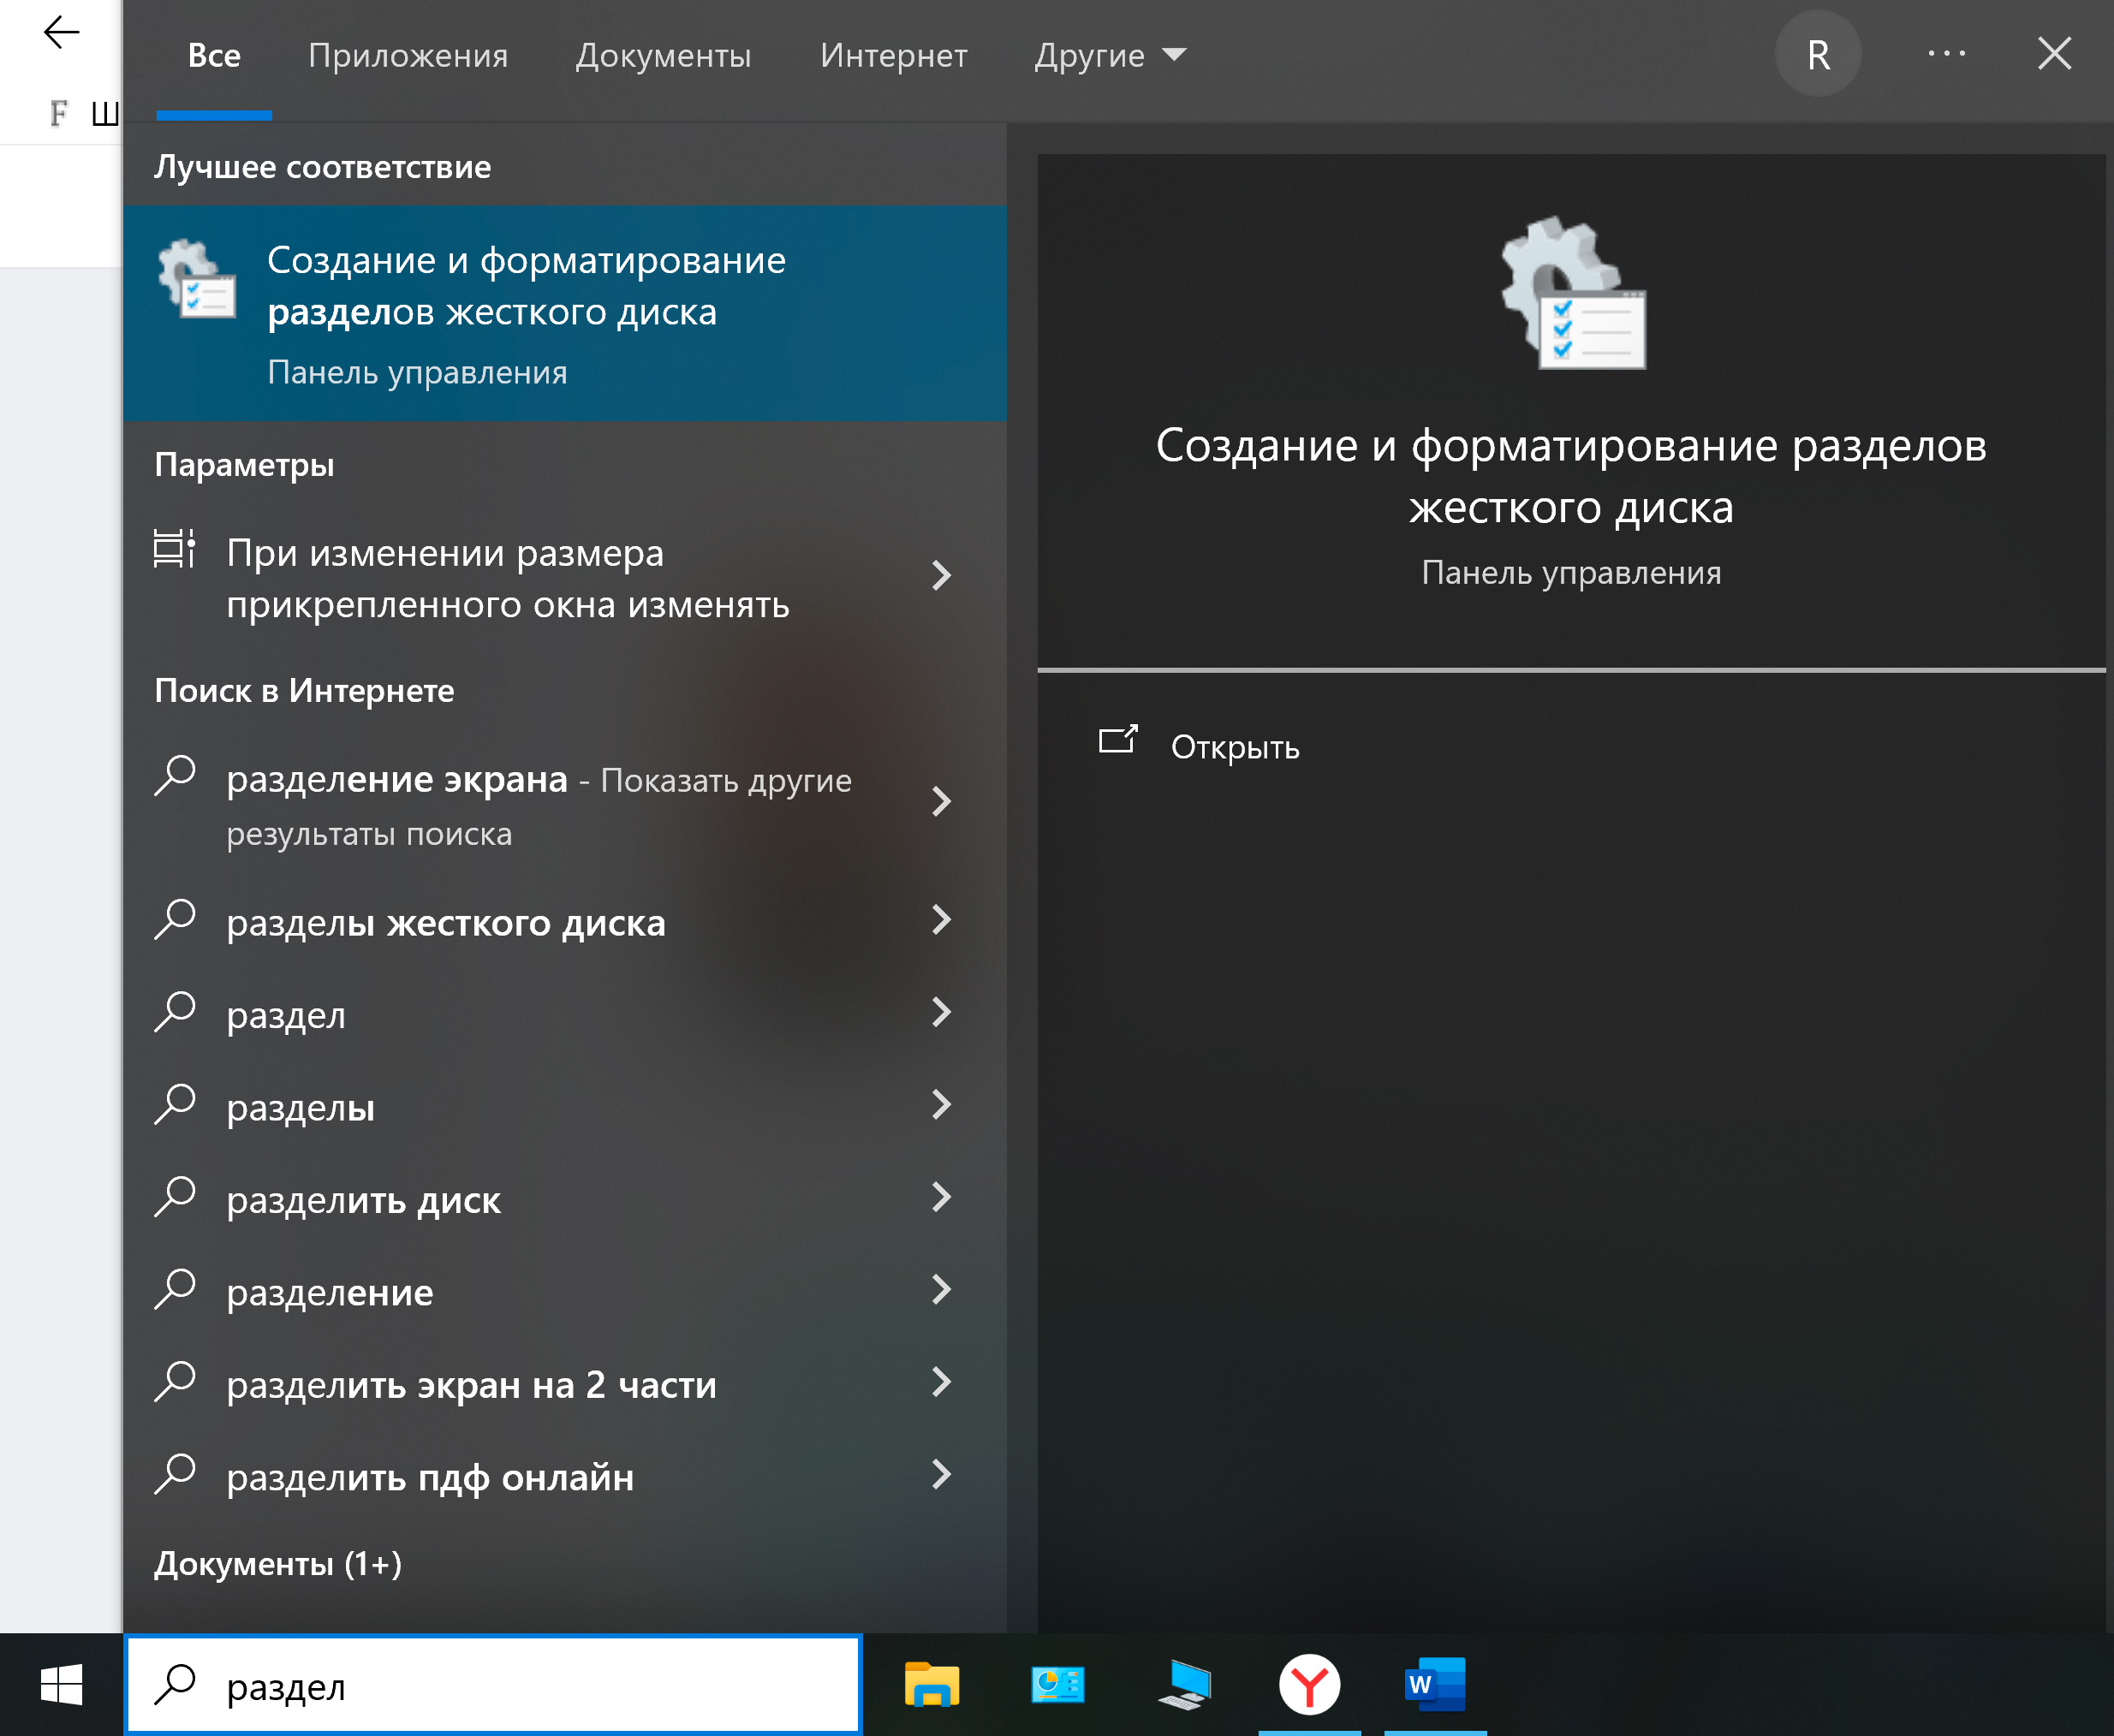Viewport: 2114px width, 1736px height.
Task: Click search icon beside suggestion разделение
Action: click(x=175, y=1290)
